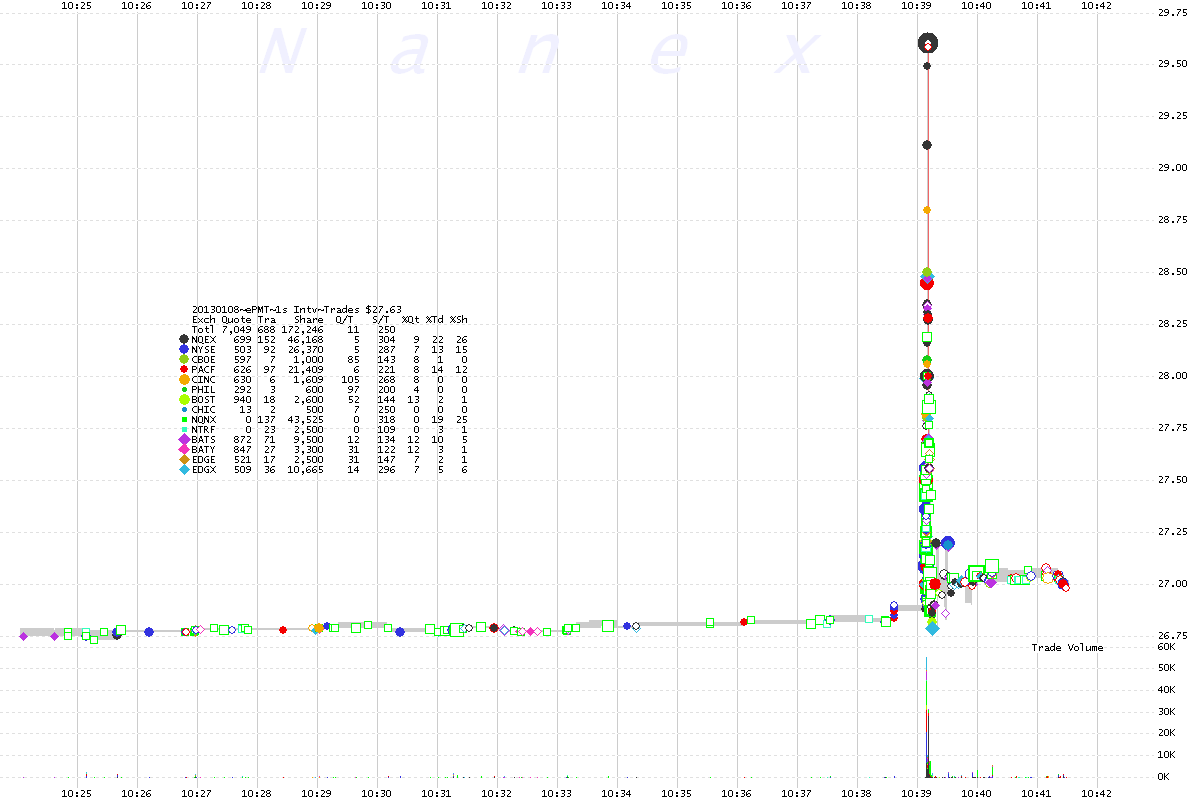Viewport: 1200px width, 800px height.
Task: Click the 28.50 price axis label
Action: click(1171, 272)
